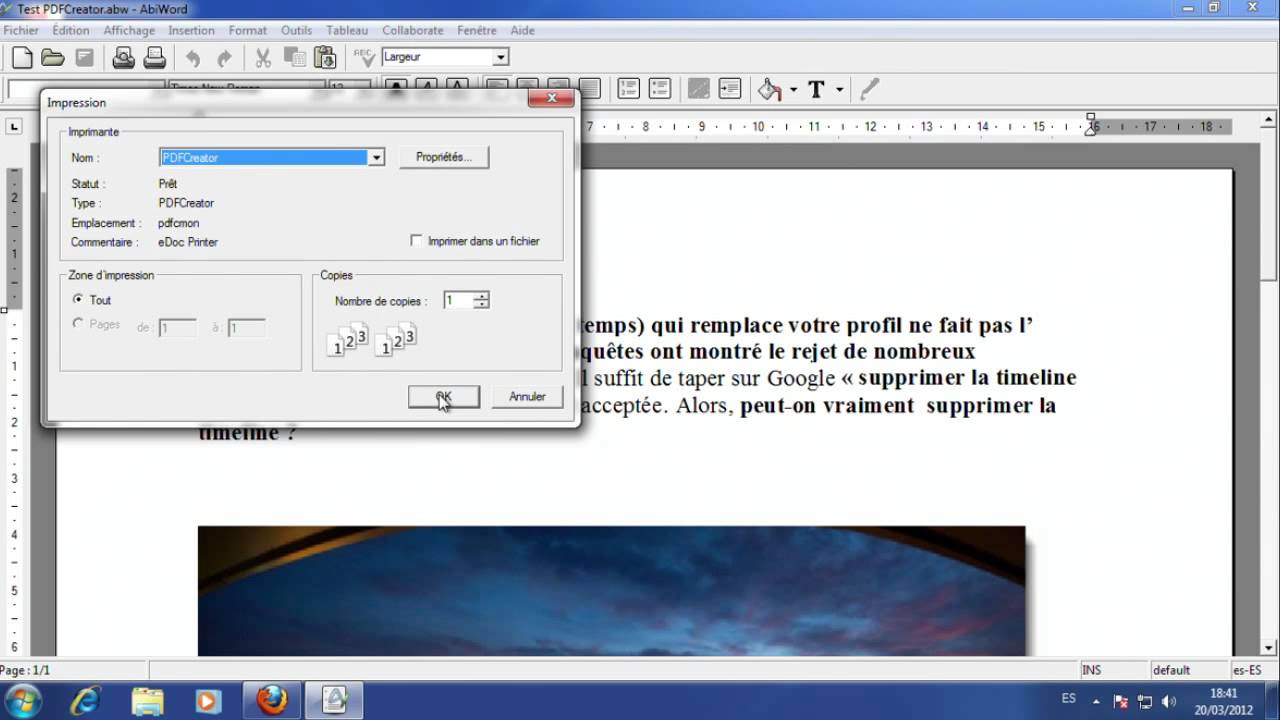1280x720 pixels.
Task: Open the Insertion menu
Action: pyautogui.click(x=191, y=30)
